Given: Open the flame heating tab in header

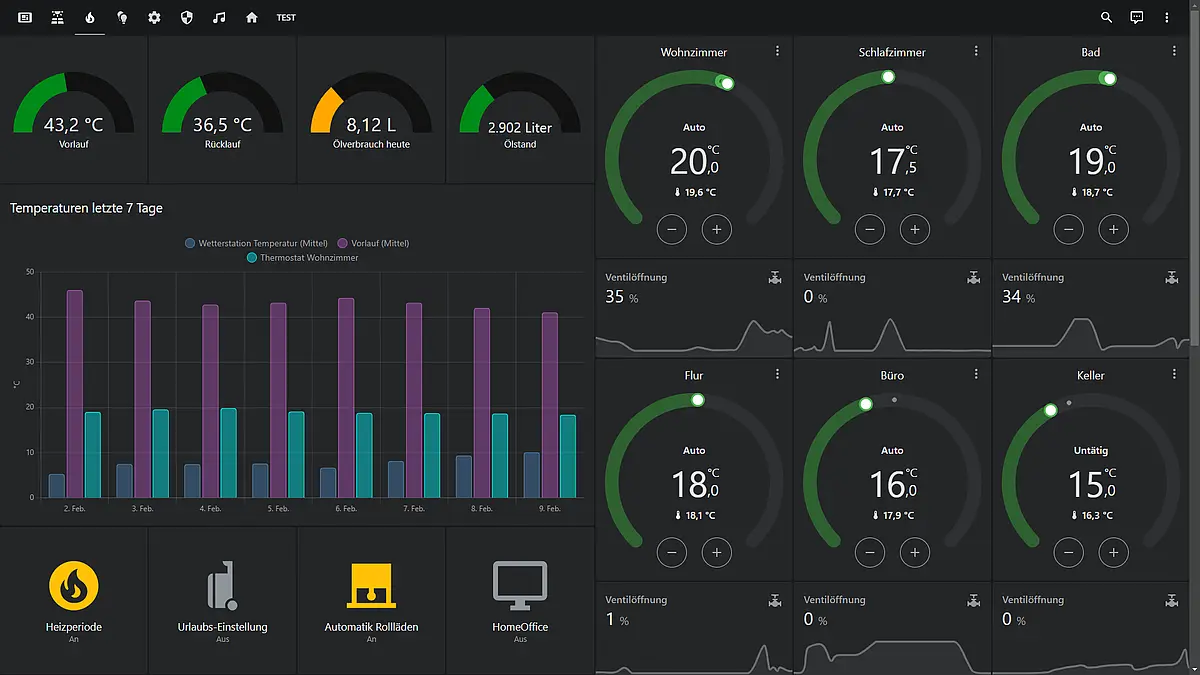Looking at the screenshot, I should (x=90, y=17).
